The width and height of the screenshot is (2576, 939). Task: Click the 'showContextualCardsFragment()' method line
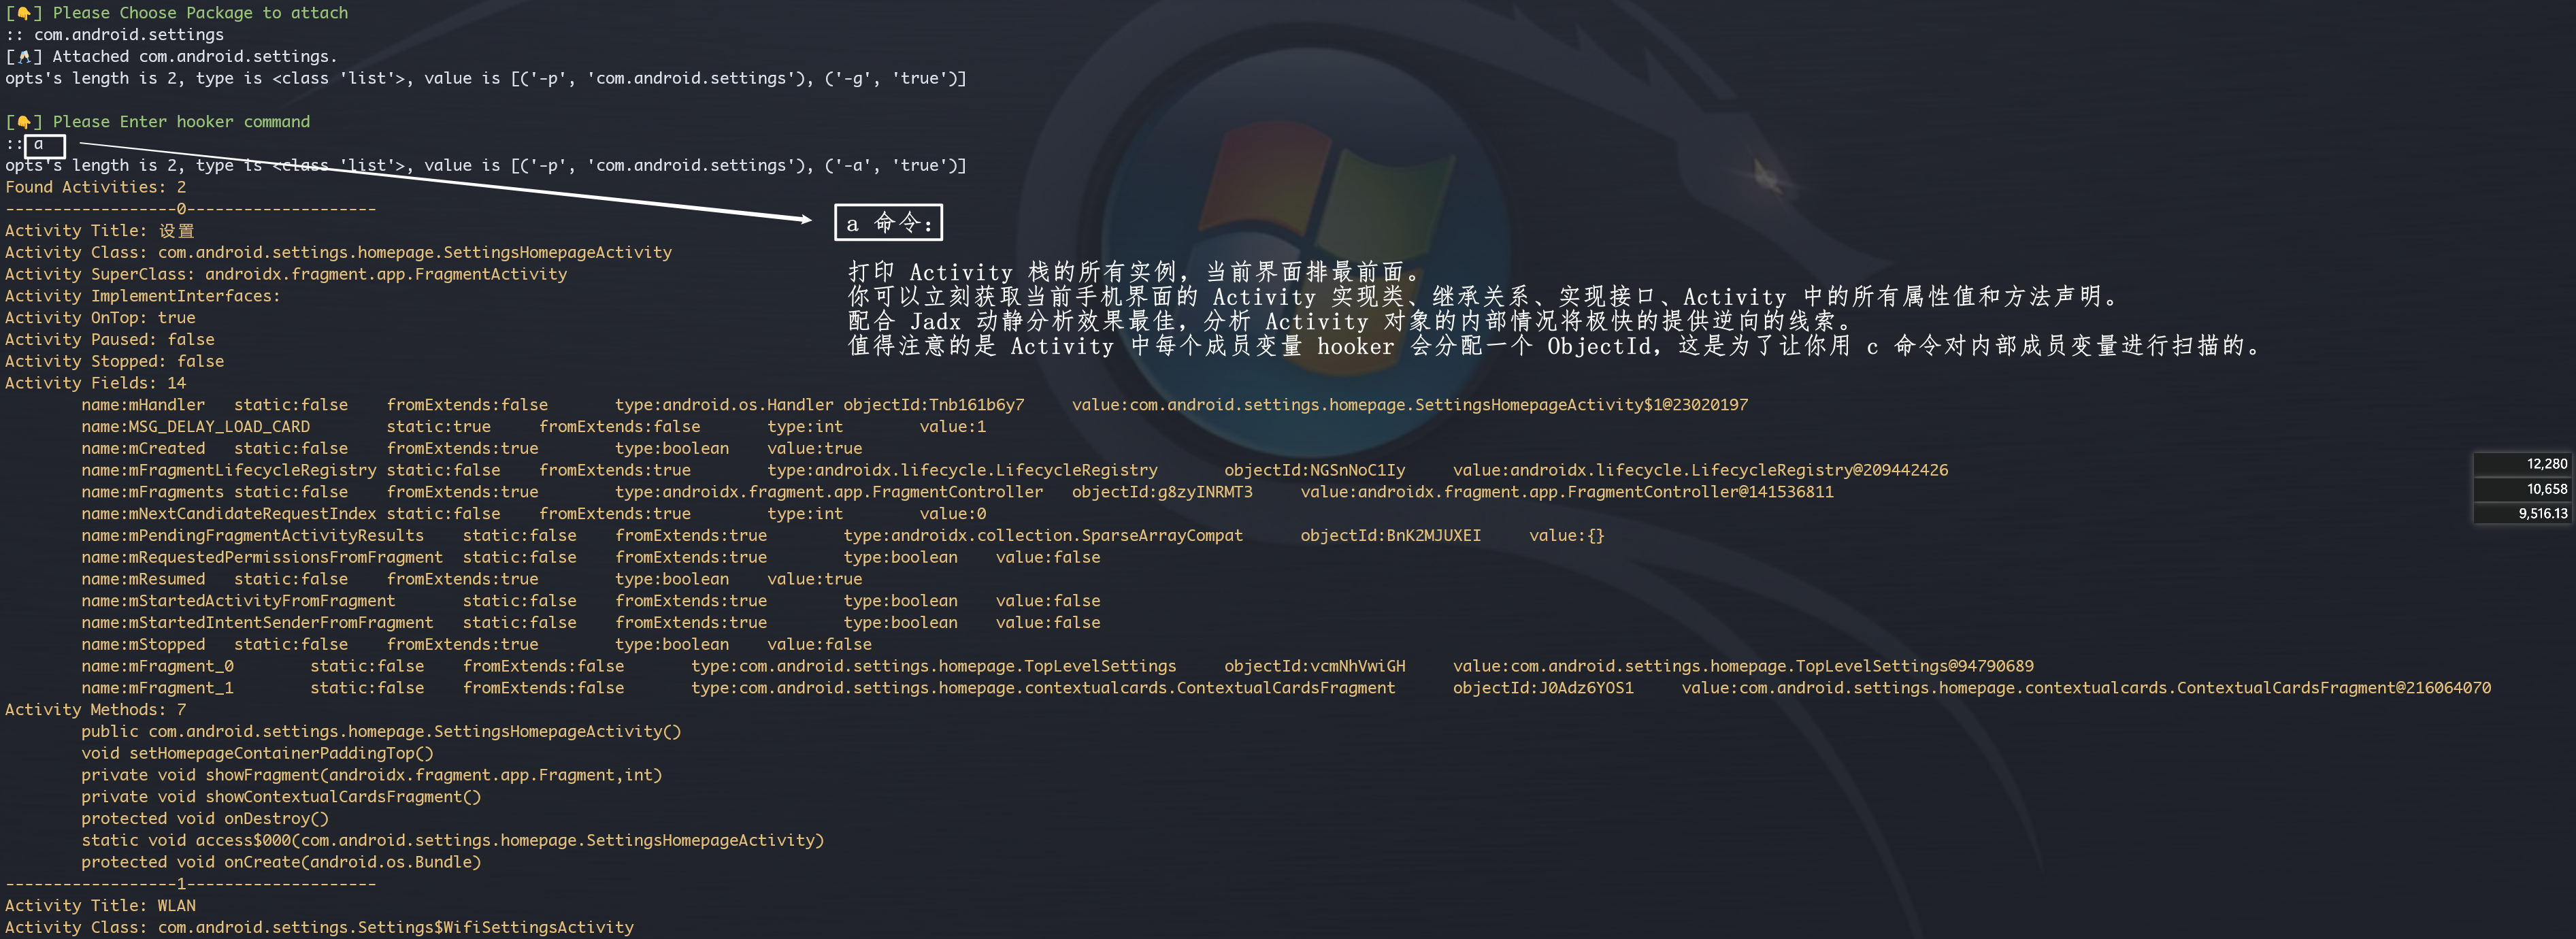(x=281, y=797)
